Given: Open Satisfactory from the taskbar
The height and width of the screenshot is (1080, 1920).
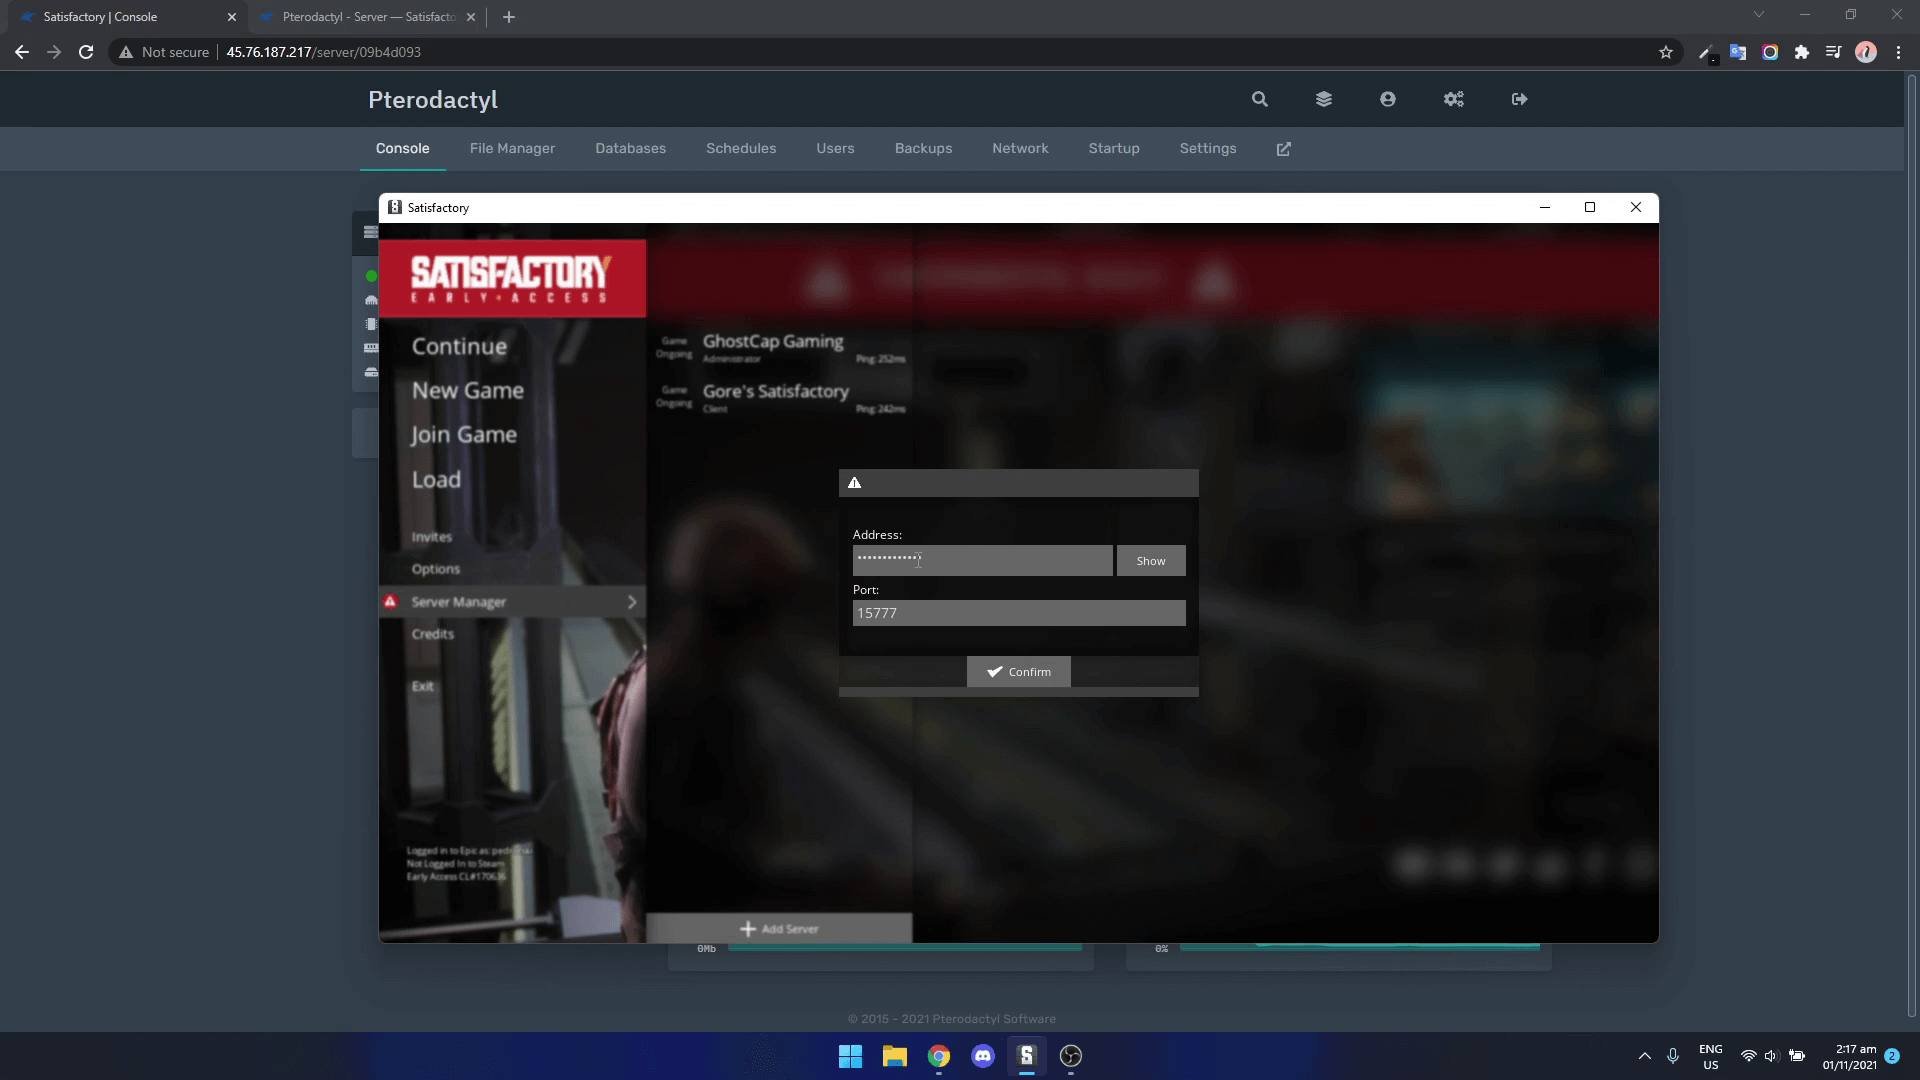Looking at the screenshot, I should click(1027, 1056).
